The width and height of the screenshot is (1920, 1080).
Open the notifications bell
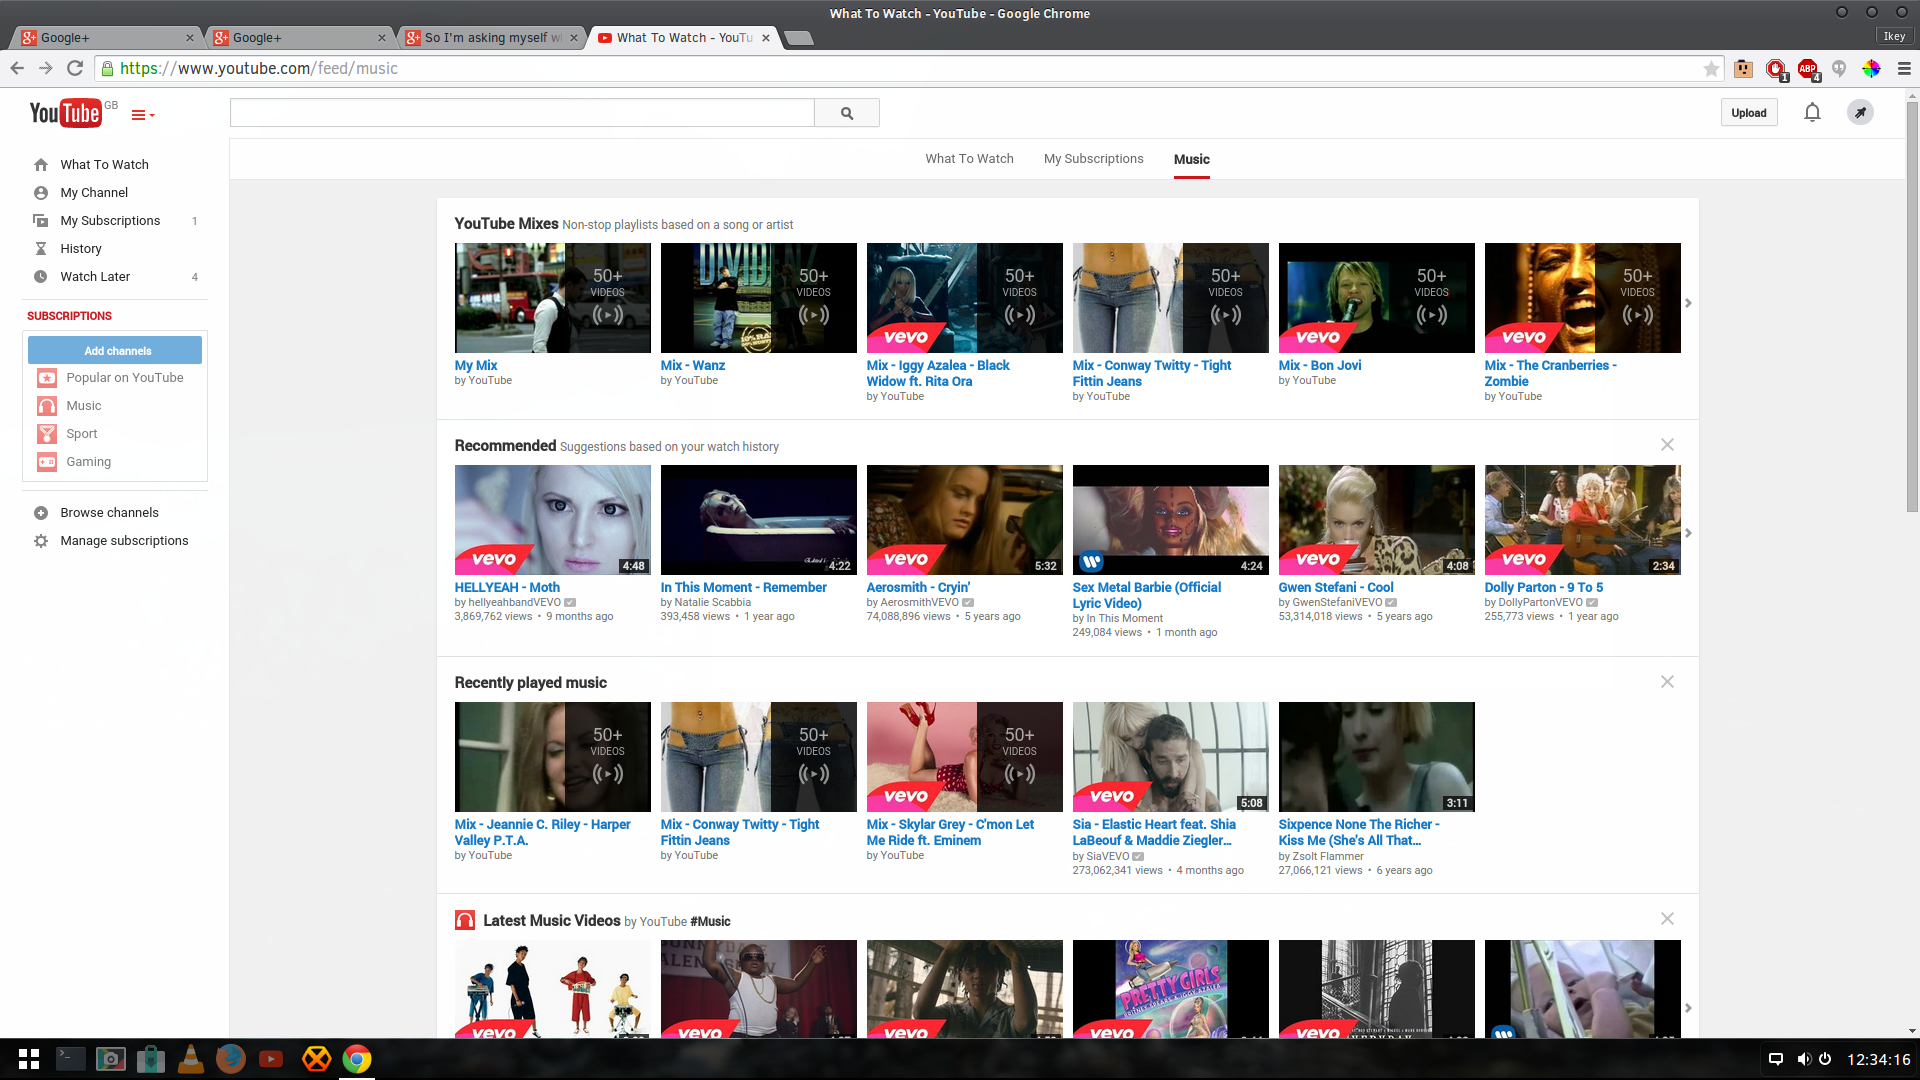[1812, 113]
